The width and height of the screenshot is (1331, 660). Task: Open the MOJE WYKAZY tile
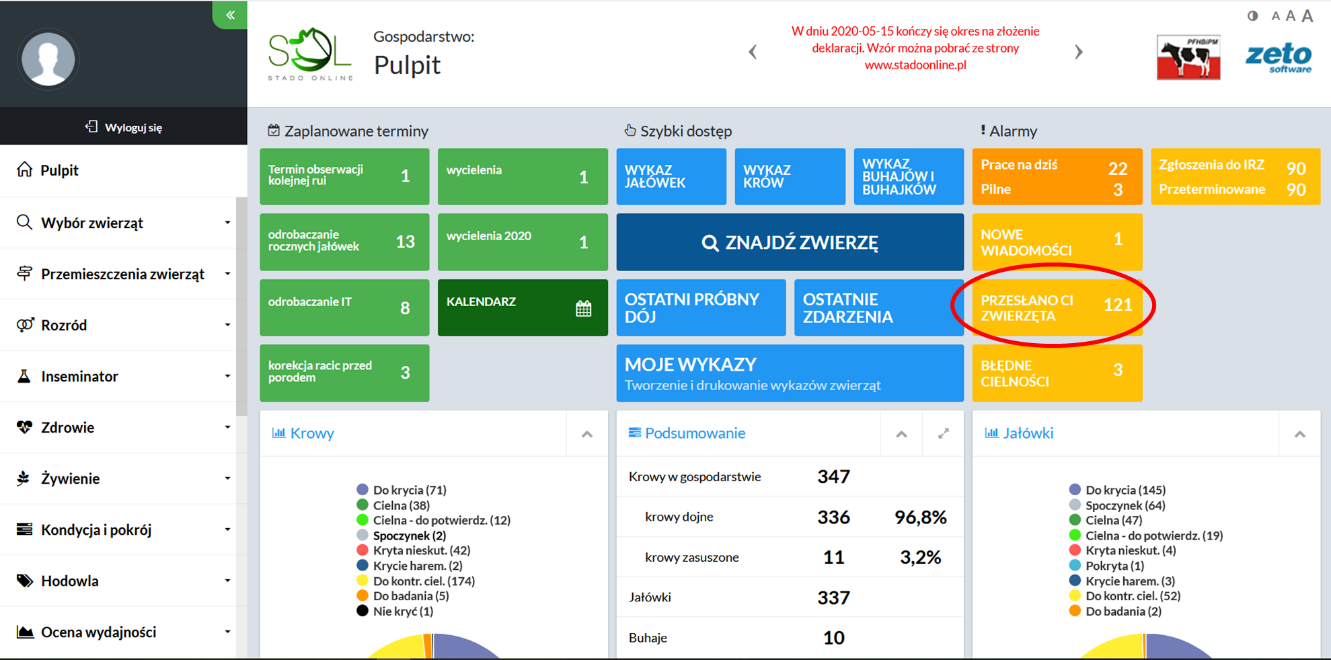790,373
